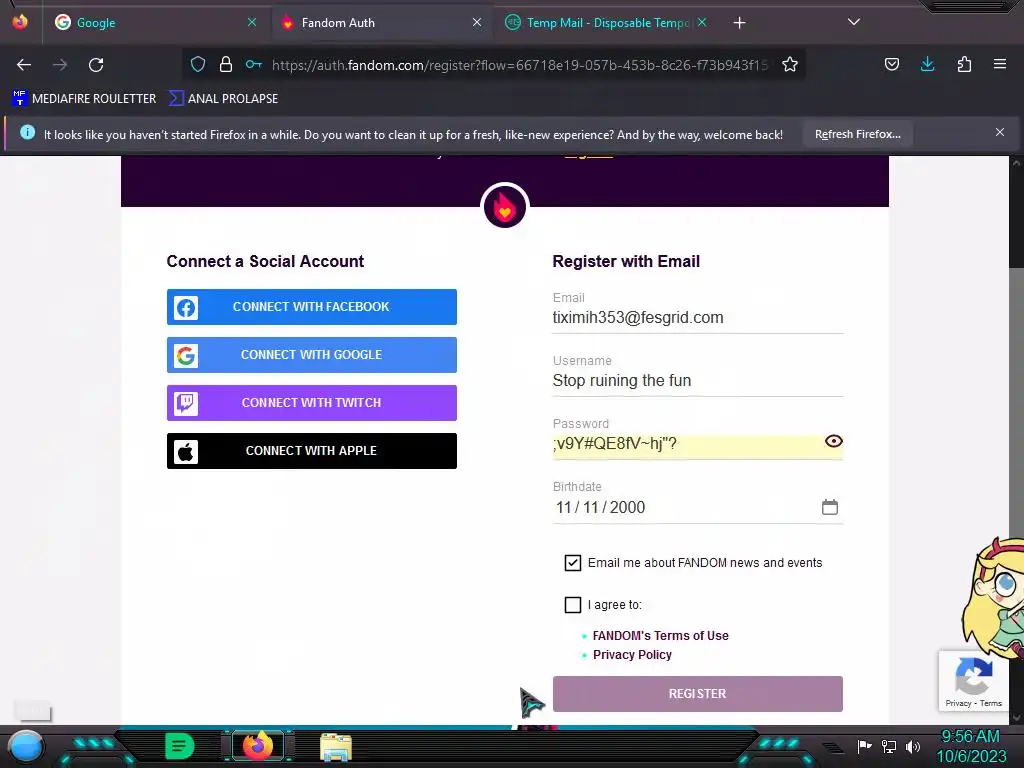The height and width of the screenshot is (768, 1024).
Task: Reload the current Fandom page
Action: [x=96, y=65]
